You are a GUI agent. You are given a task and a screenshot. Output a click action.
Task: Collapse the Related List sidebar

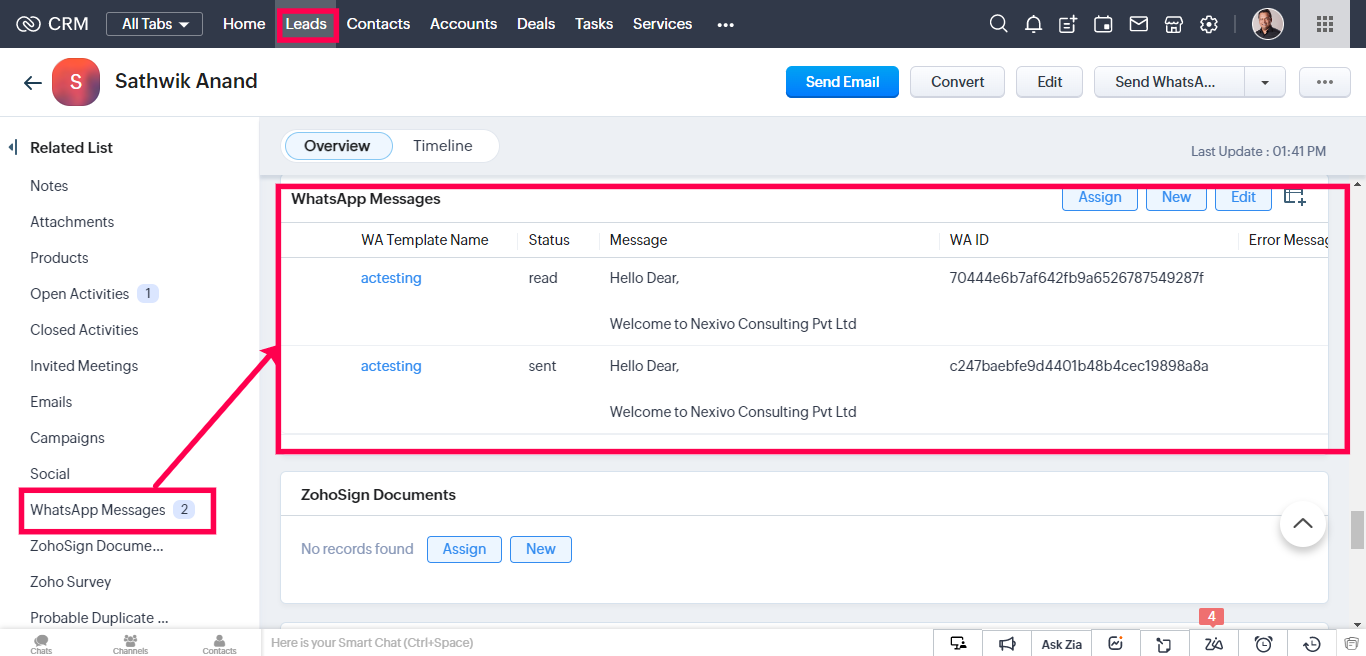pos(13,148)
